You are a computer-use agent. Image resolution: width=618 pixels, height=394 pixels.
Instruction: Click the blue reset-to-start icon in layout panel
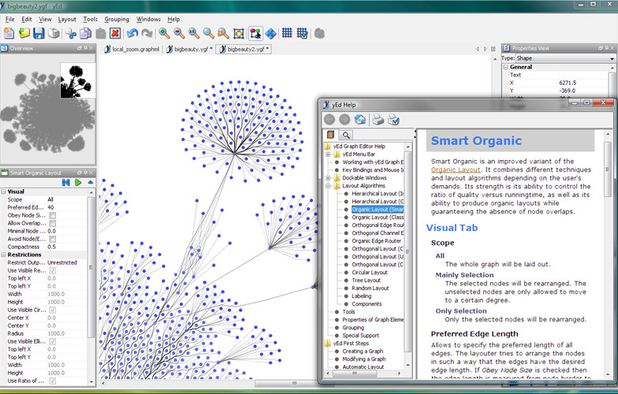pos(66,182)
